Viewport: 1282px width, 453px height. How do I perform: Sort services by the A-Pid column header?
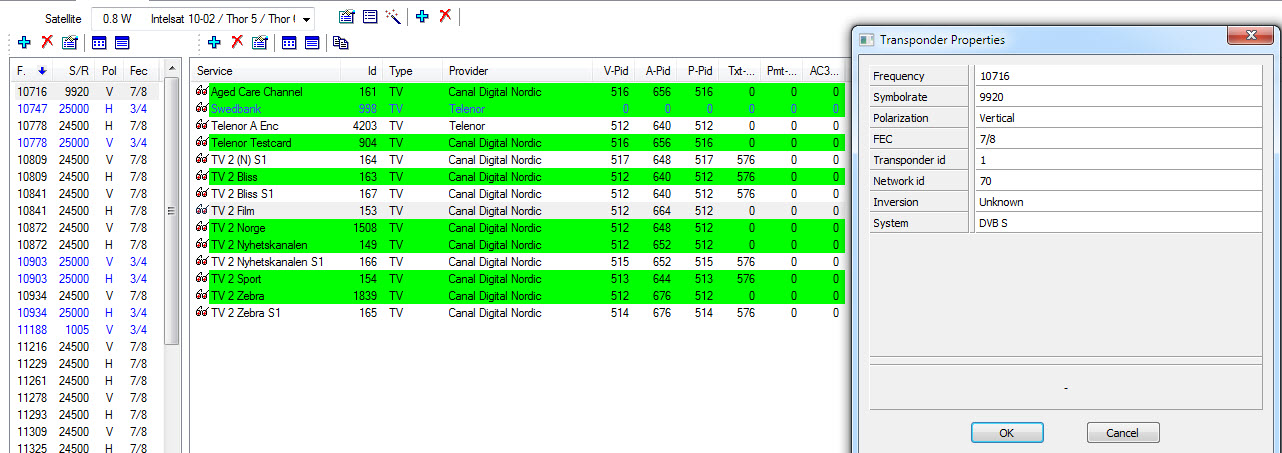[x=657, y=71]
